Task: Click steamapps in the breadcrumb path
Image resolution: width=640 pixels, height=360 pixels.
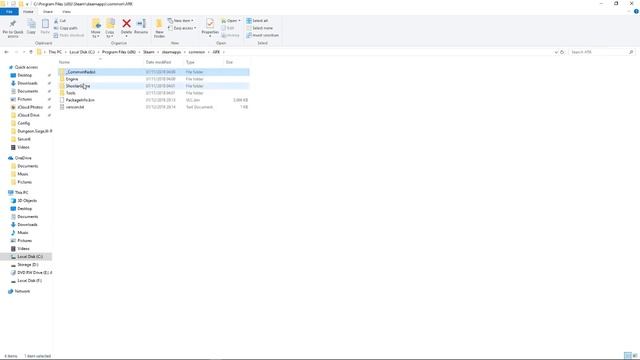Action: [x=171, y=52]
